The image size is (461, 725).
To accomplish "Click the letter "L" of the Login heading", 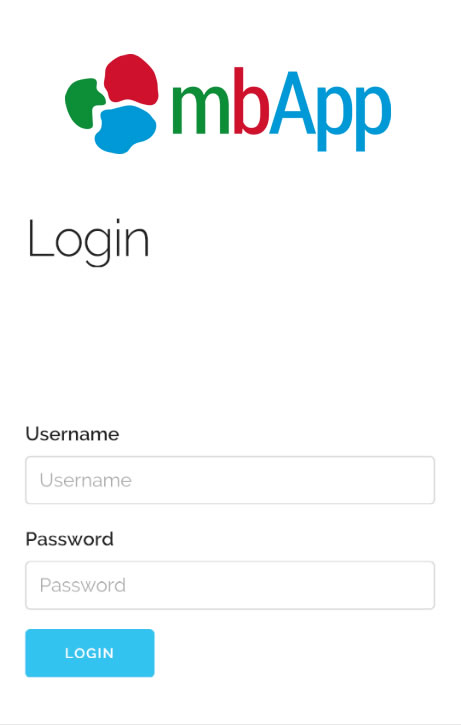I will (40, 238).
